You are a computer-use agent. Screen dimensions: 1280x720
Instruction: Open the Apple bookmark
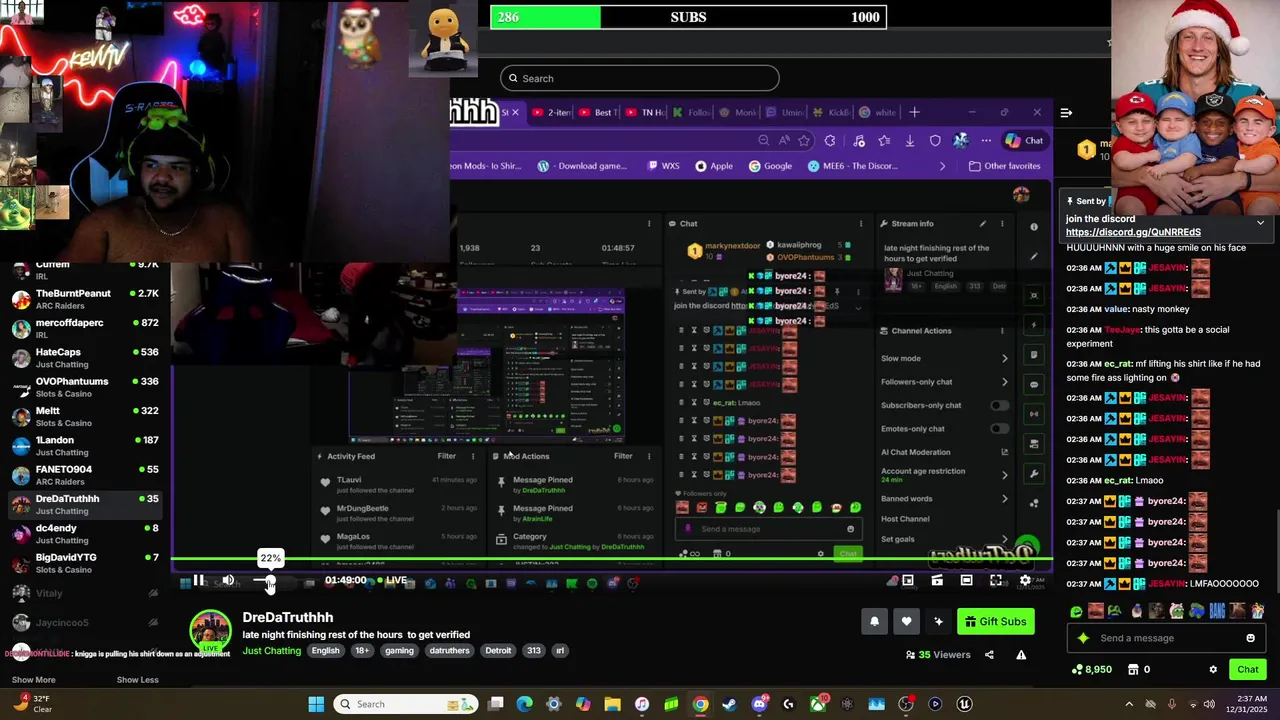tap(714, 166)
